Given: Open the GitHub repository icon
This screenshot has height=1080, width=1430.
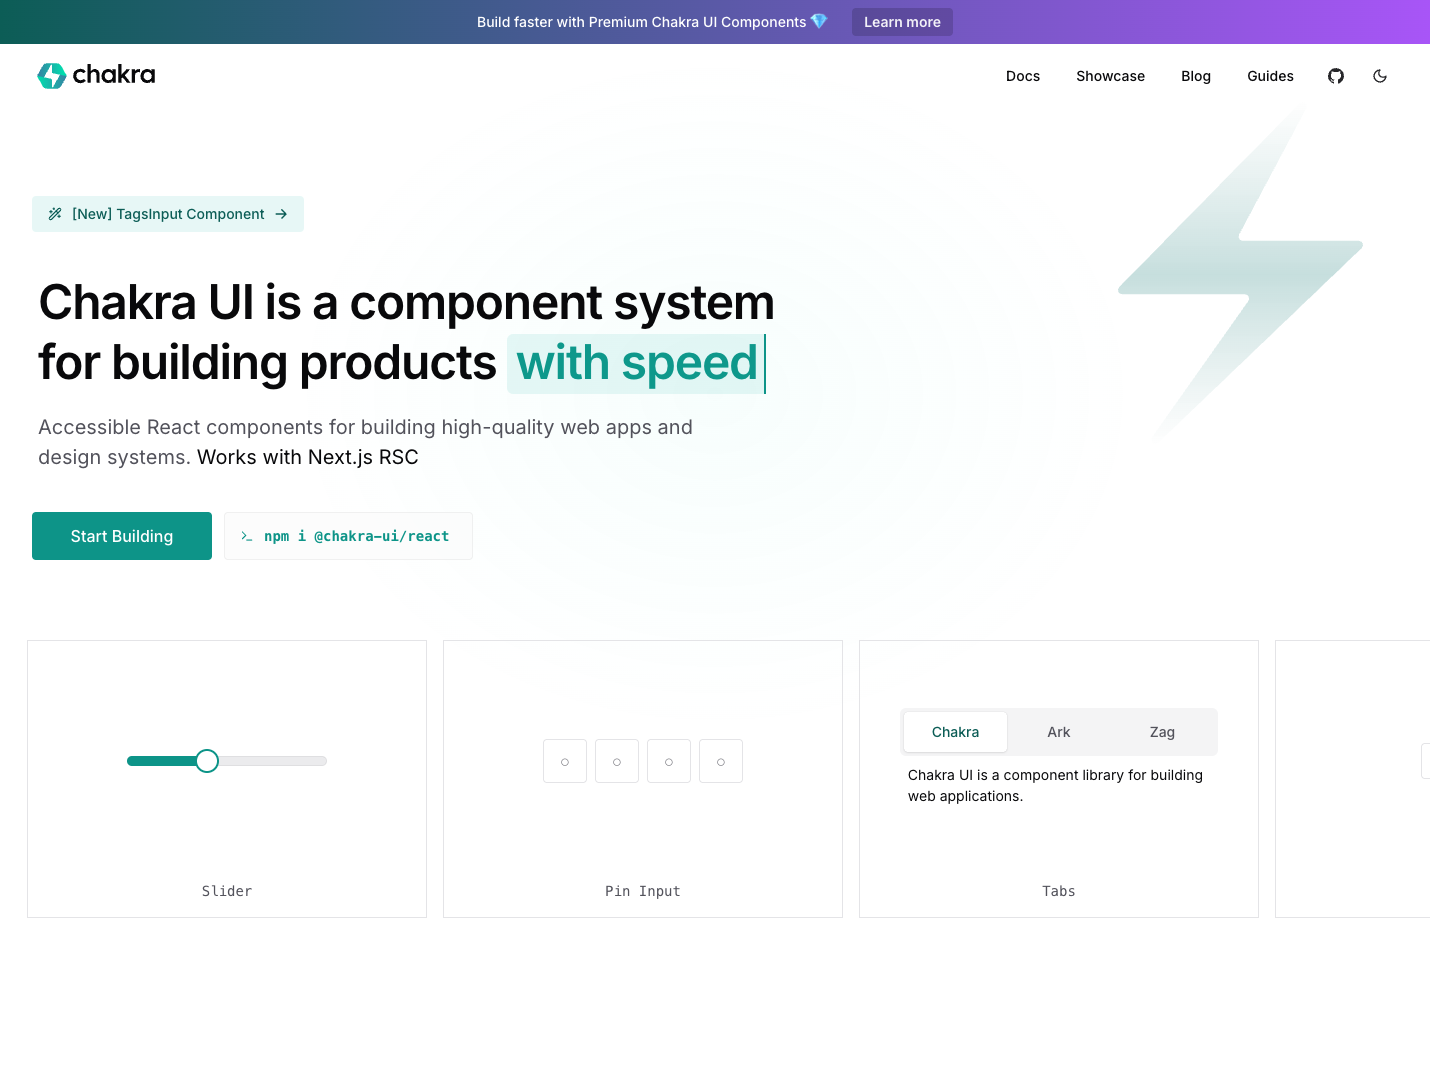Looking at the screenshot, I should point(1336,76).
